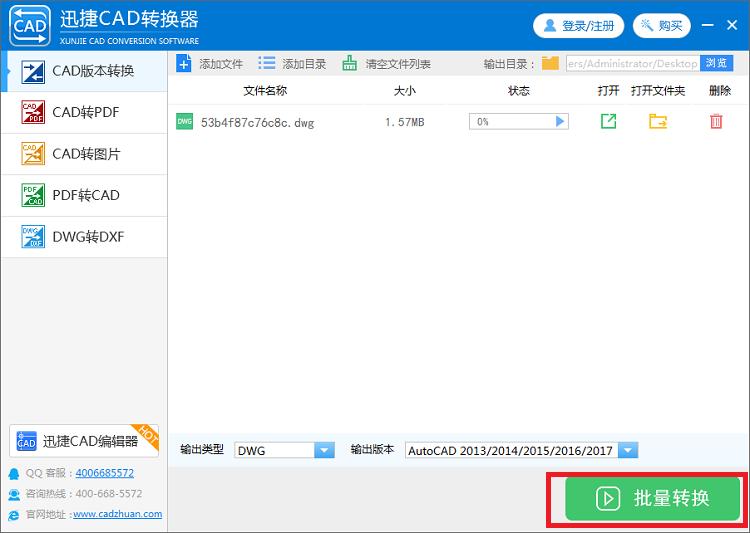Open QQ support link 4006685572

pyautogui.click(x=105, y=473)
